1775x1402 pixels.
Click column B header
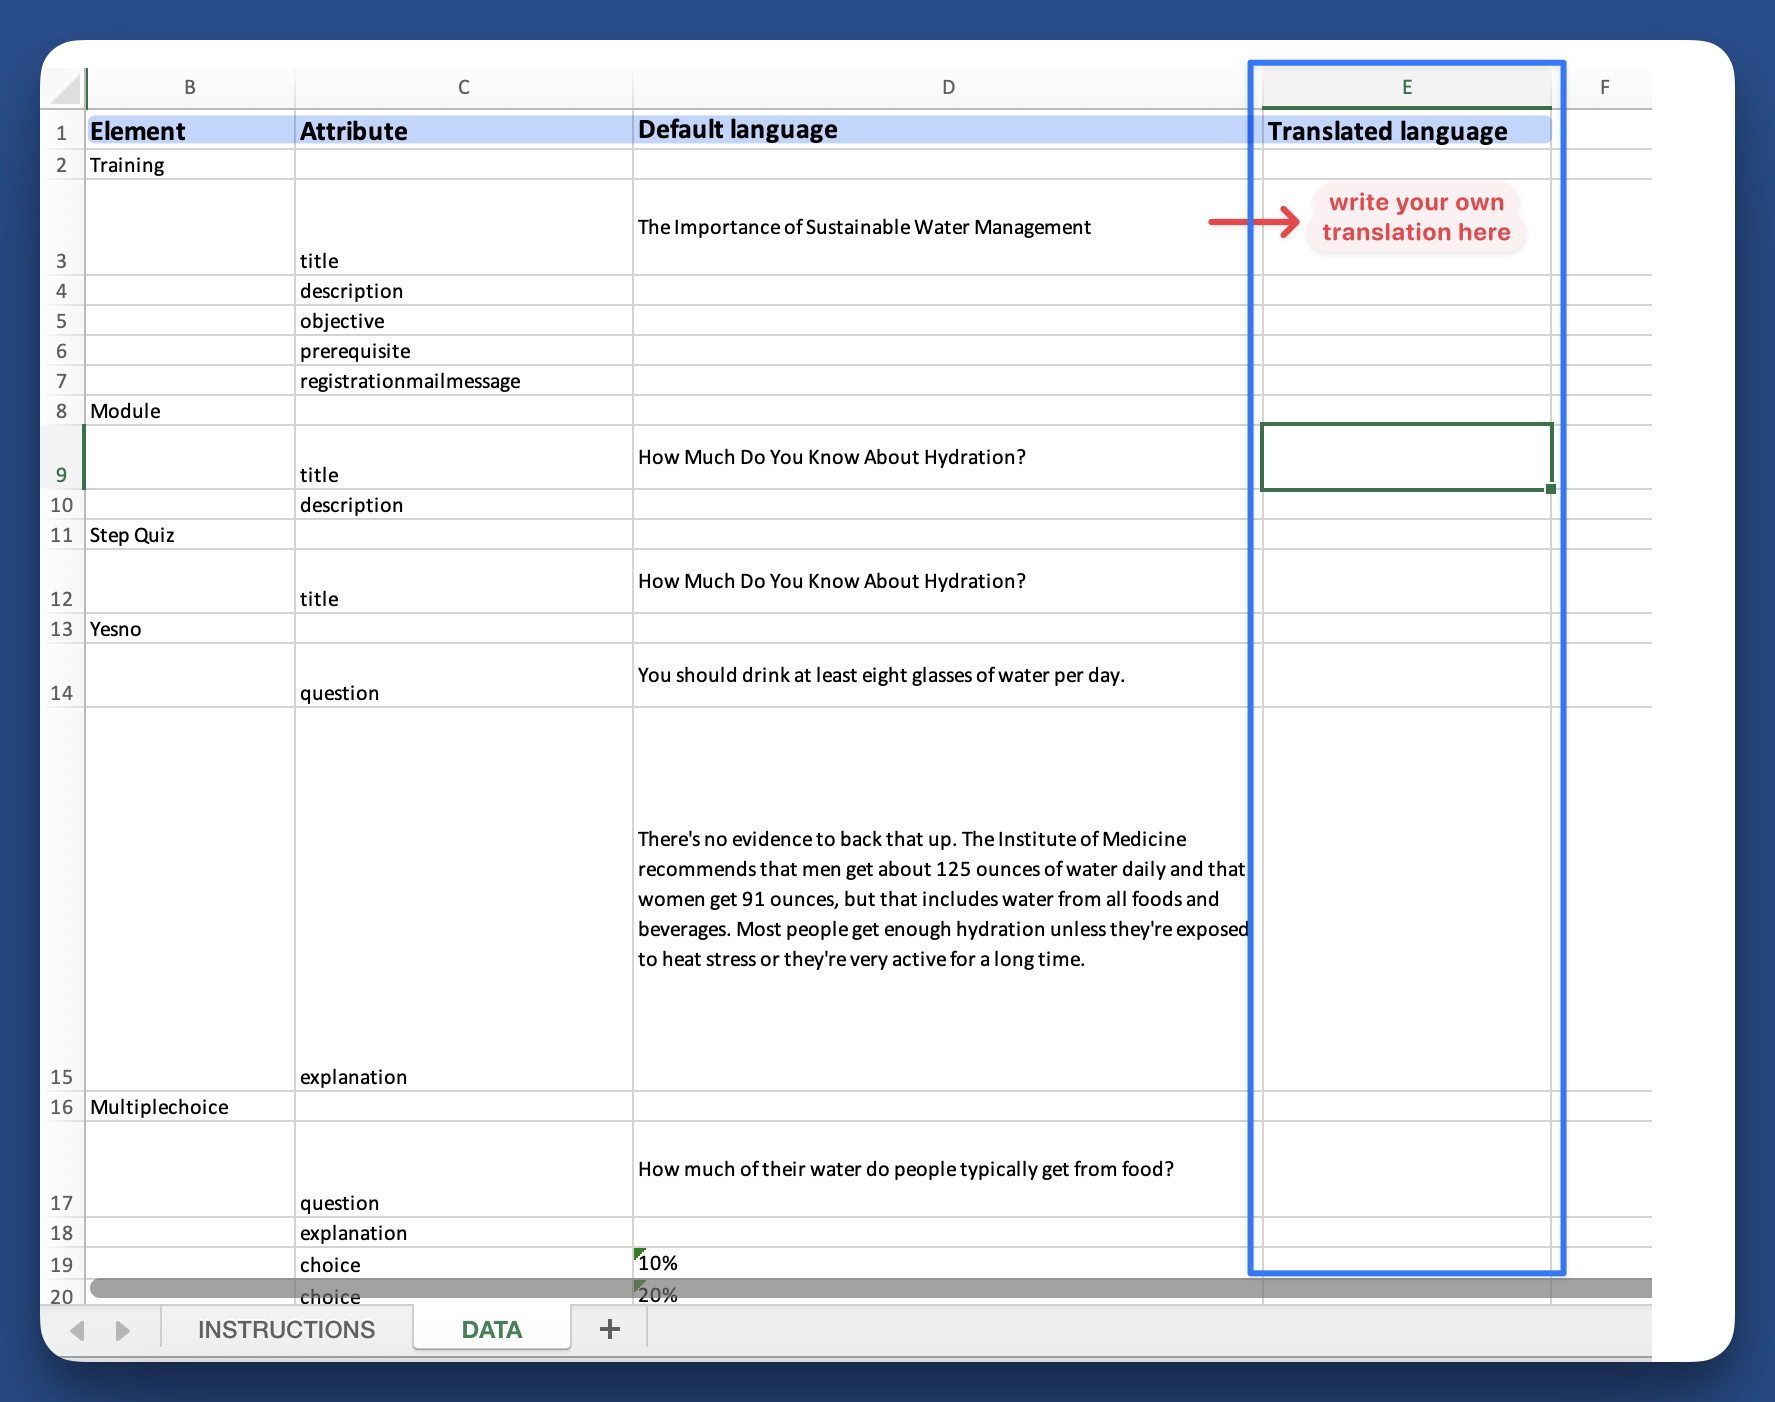(x=190, y=88)
